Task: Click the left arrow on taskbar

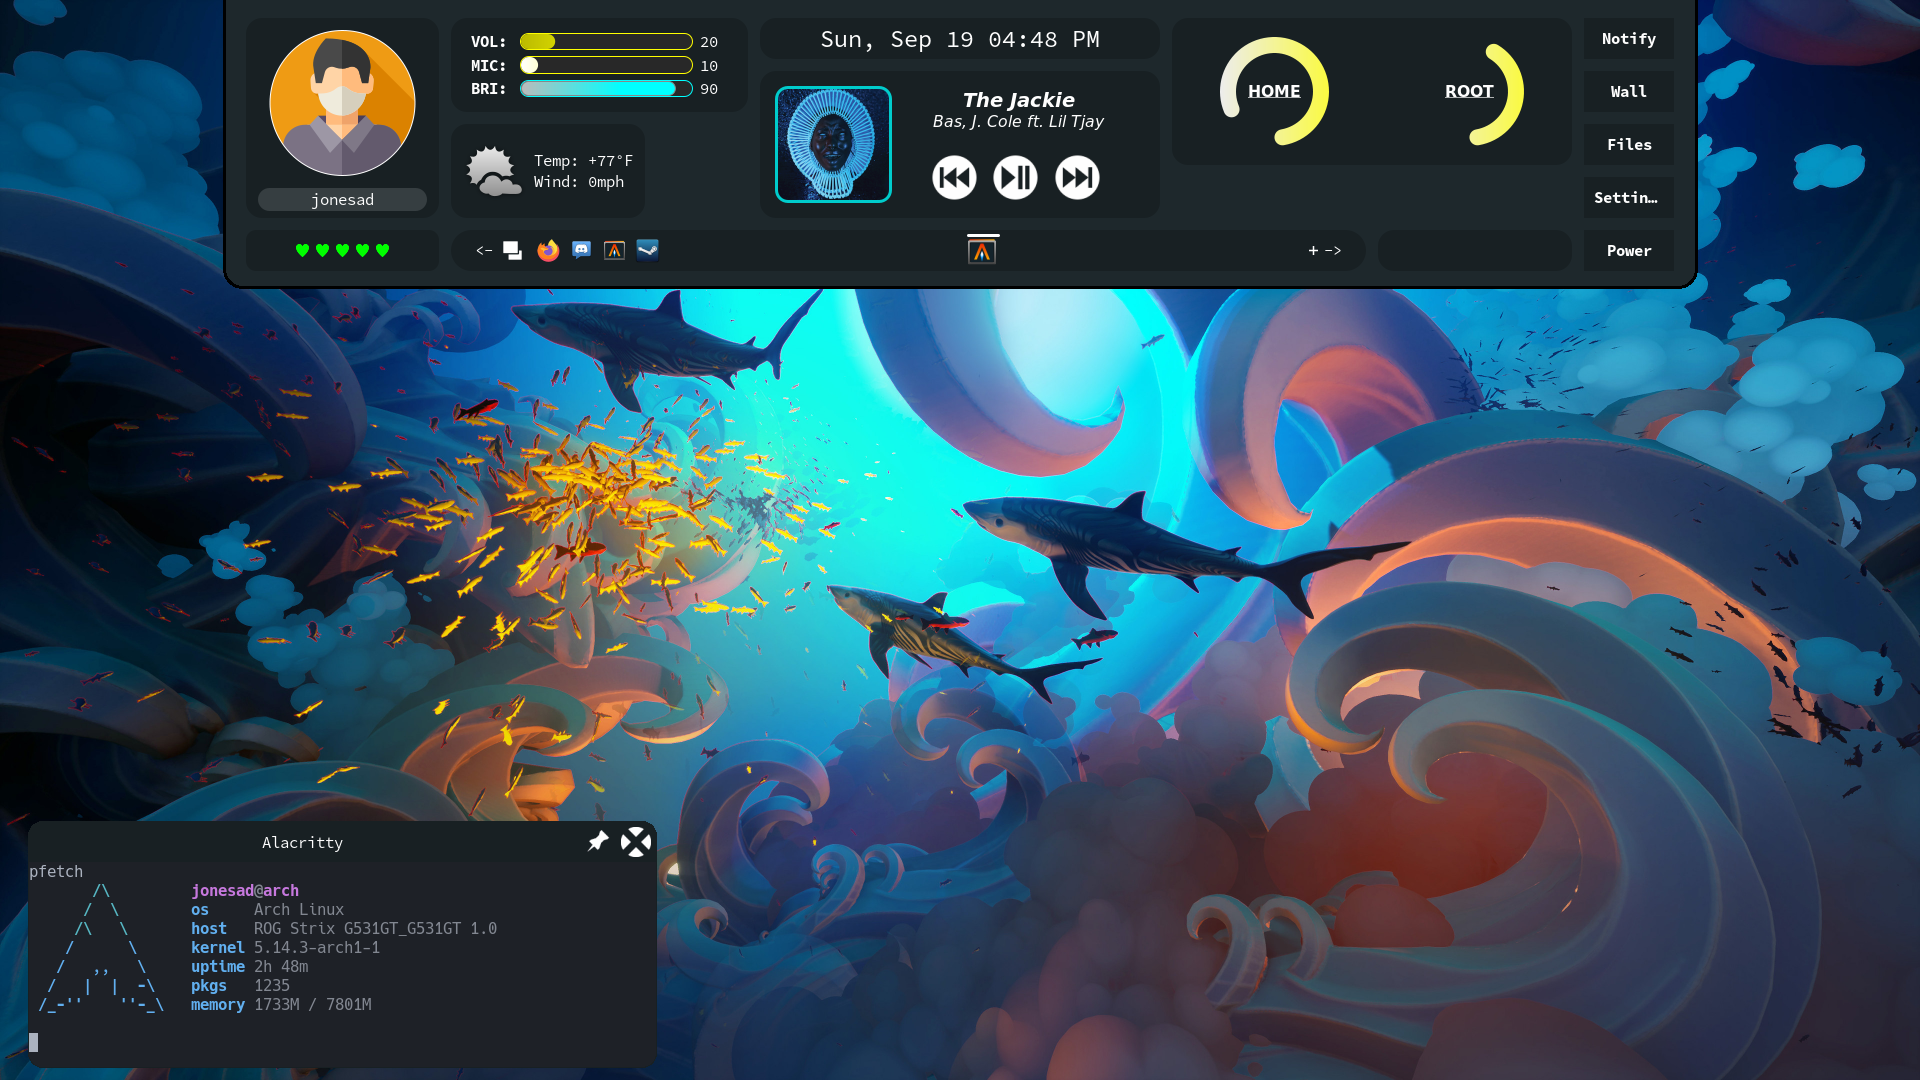Action: tap(483, 250)
